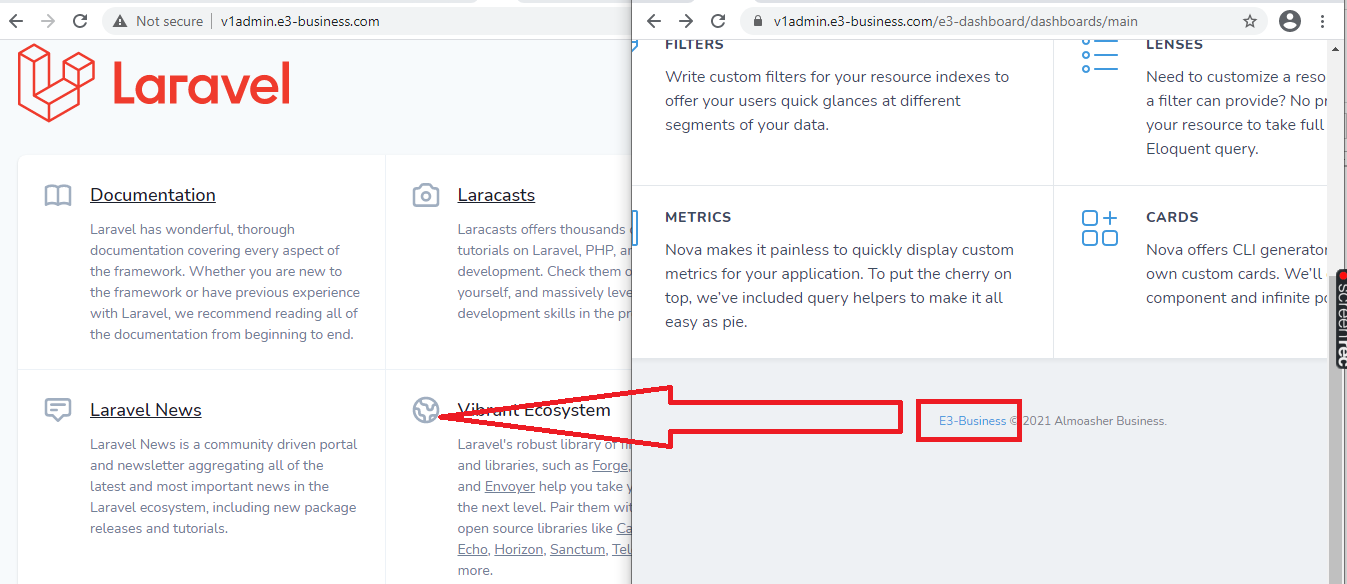The width and height of the screenshot is (1347, 584).
Task: Open the Echo link
Action: [472, 549]
